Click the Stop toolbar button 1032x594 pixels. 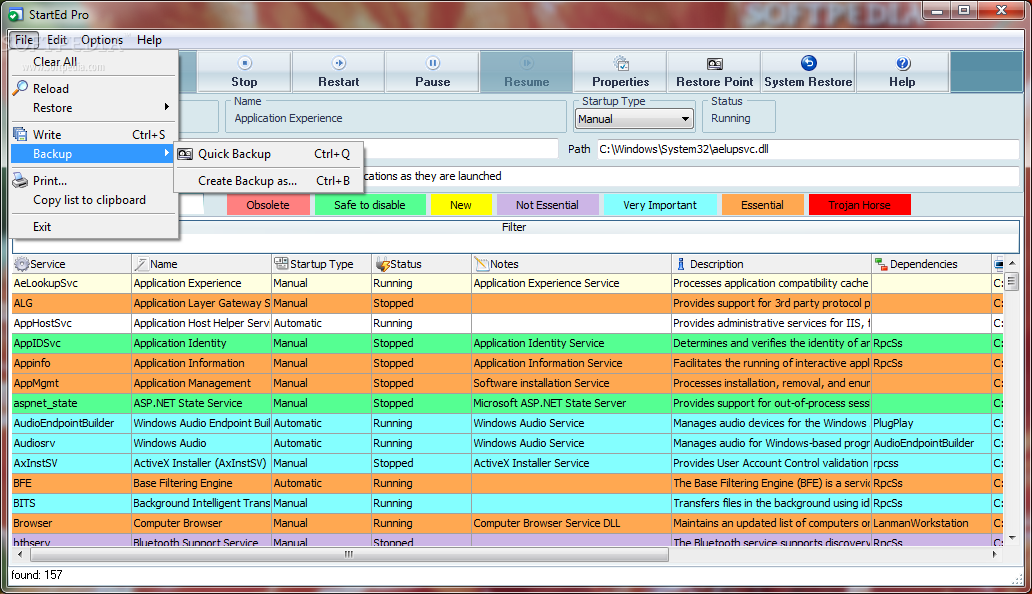coord(244,72)
